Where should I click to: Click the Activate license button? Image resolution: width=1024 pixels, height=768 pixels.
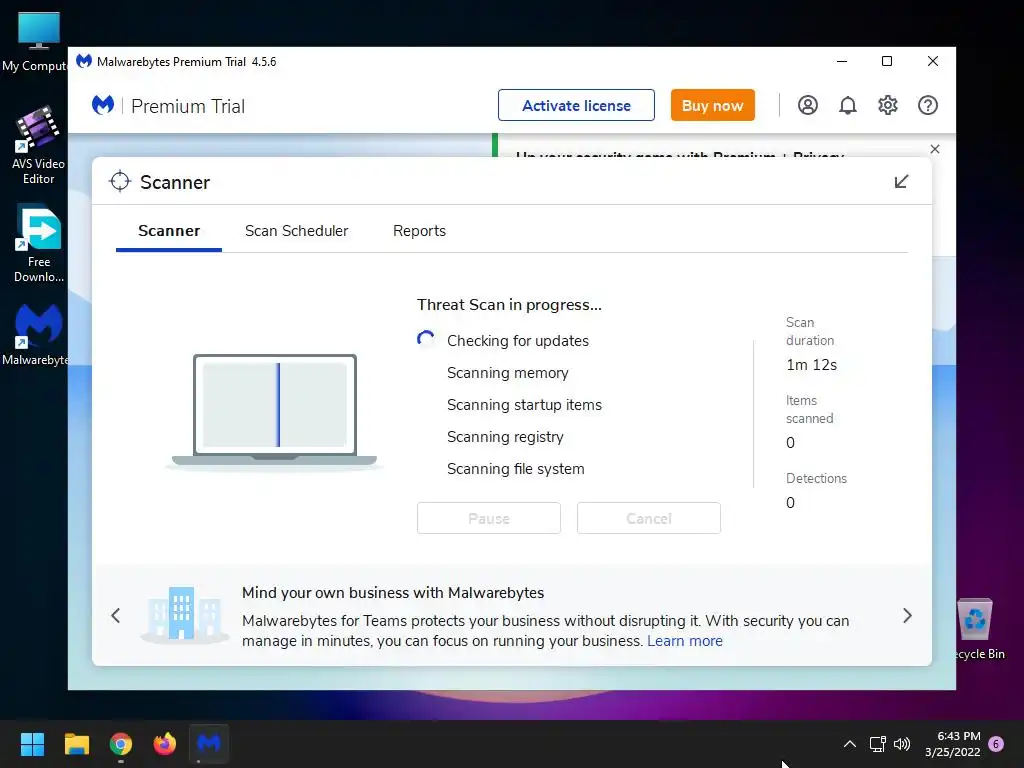point(576,105)
